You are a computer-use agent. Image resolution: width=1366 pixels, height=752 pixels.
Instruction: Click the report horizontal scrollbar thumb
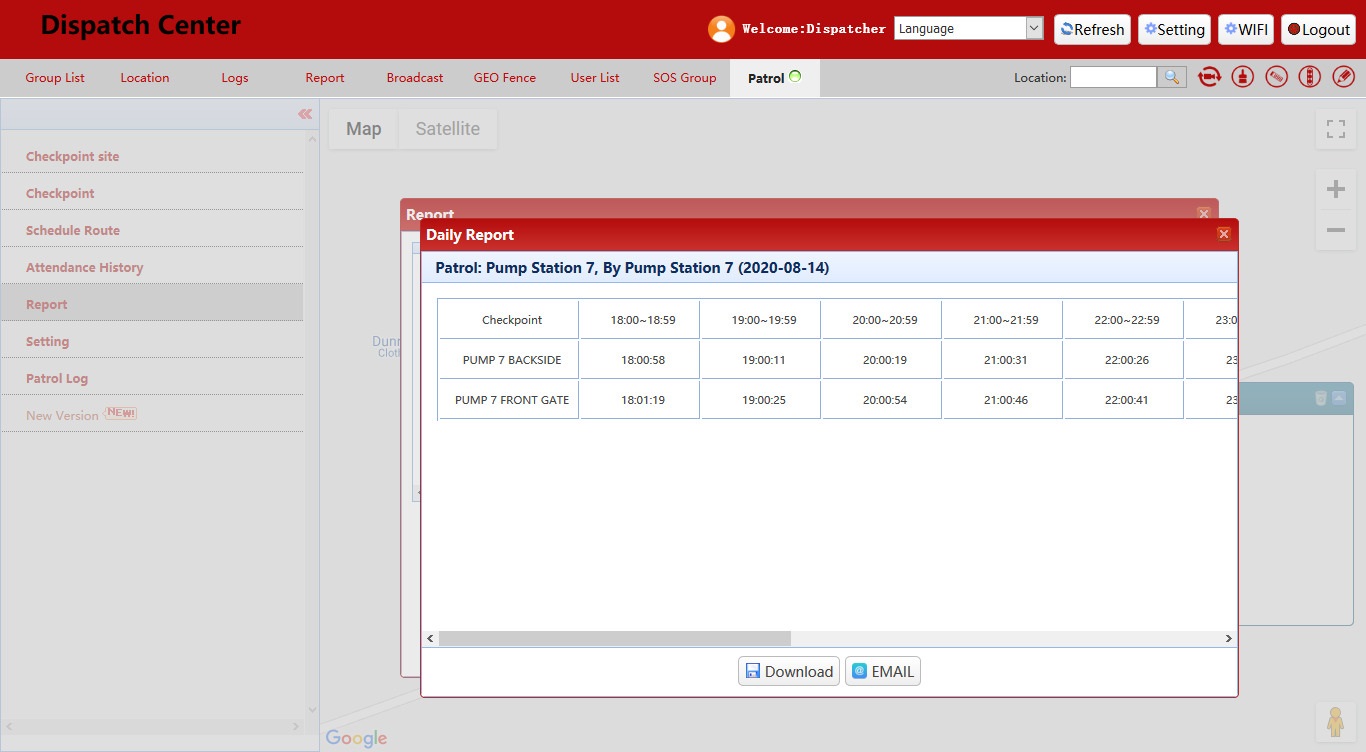(614, 638)
